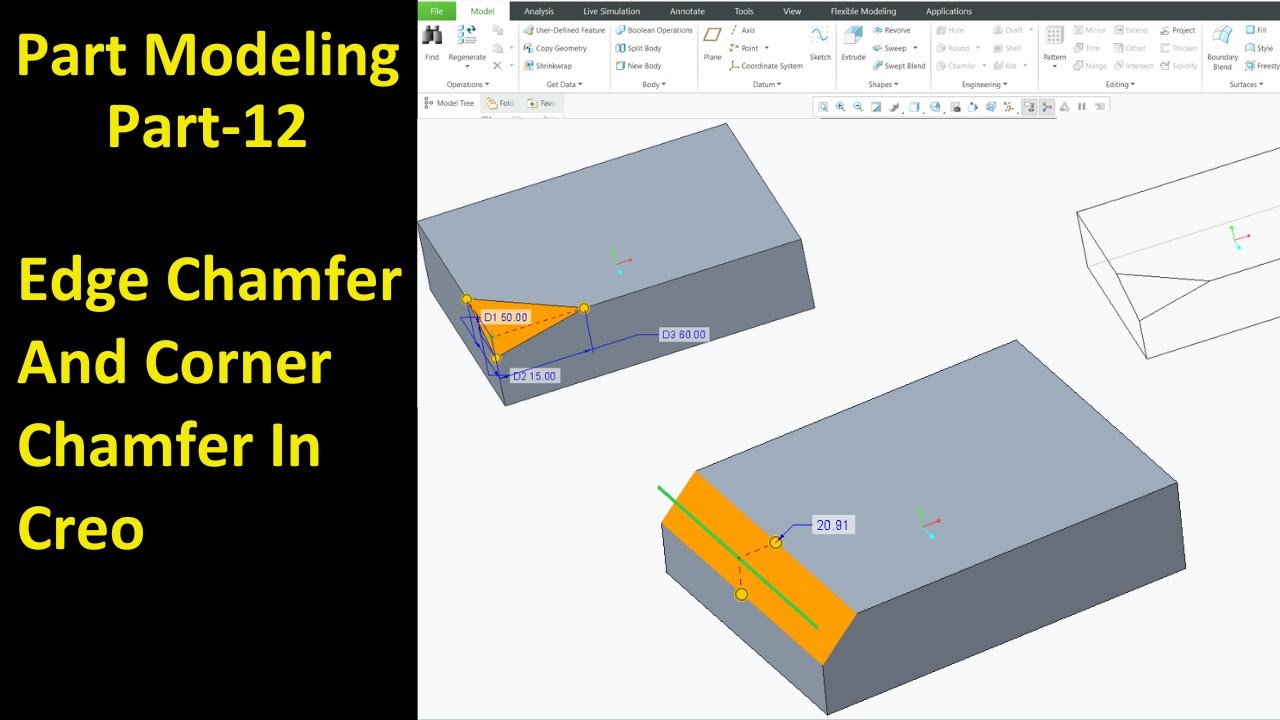Image resolution: width=1280 pixels, height=720 pixels.
Task: Click the Repaint icon in graphics toolbar
Action: tap(876, 106)
